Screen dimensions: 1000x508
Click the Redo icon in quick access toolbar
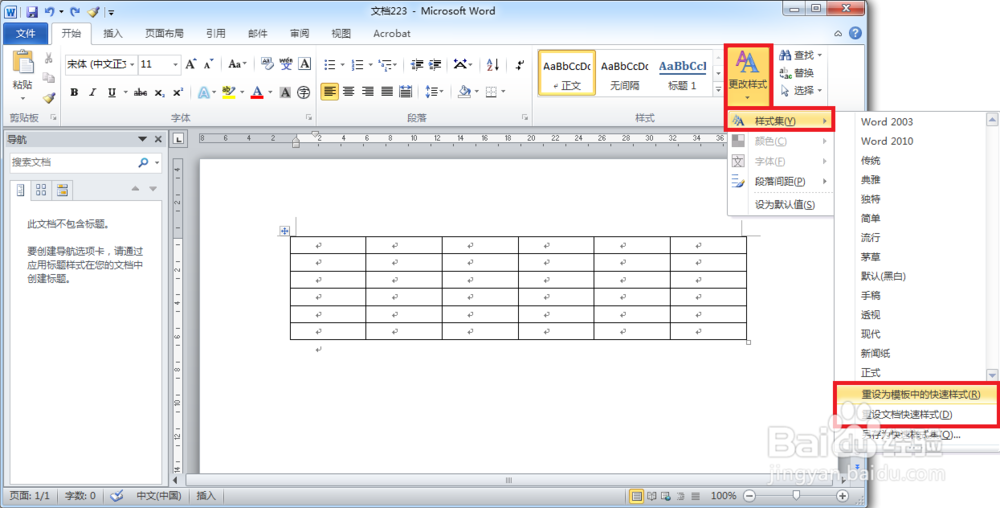75,11
